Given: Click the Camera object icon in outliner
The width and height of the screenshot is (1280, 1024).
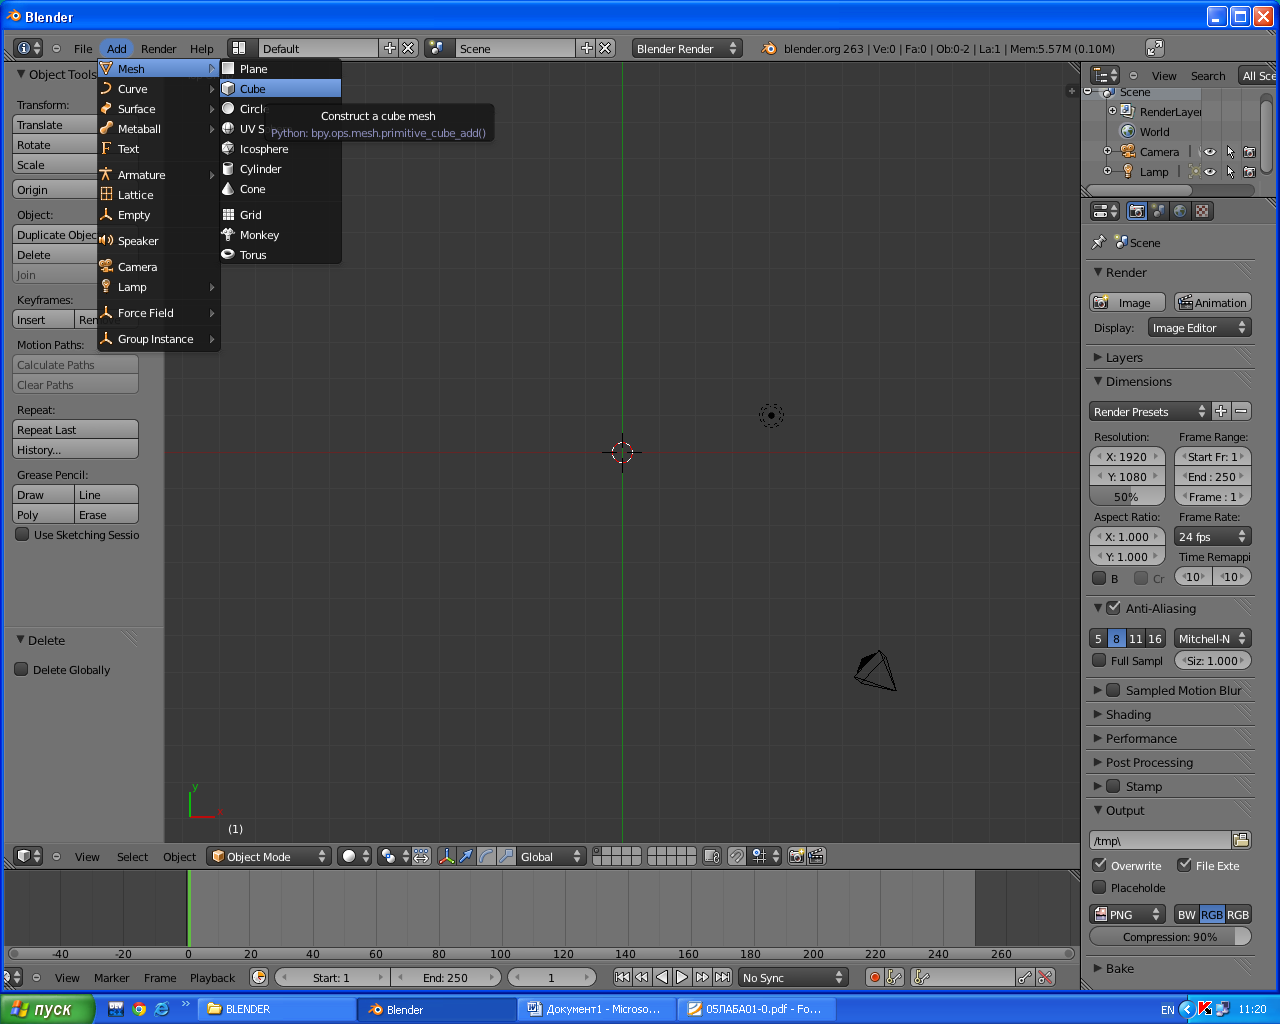Looking at the screenshot, I should tap(1128, 152).
